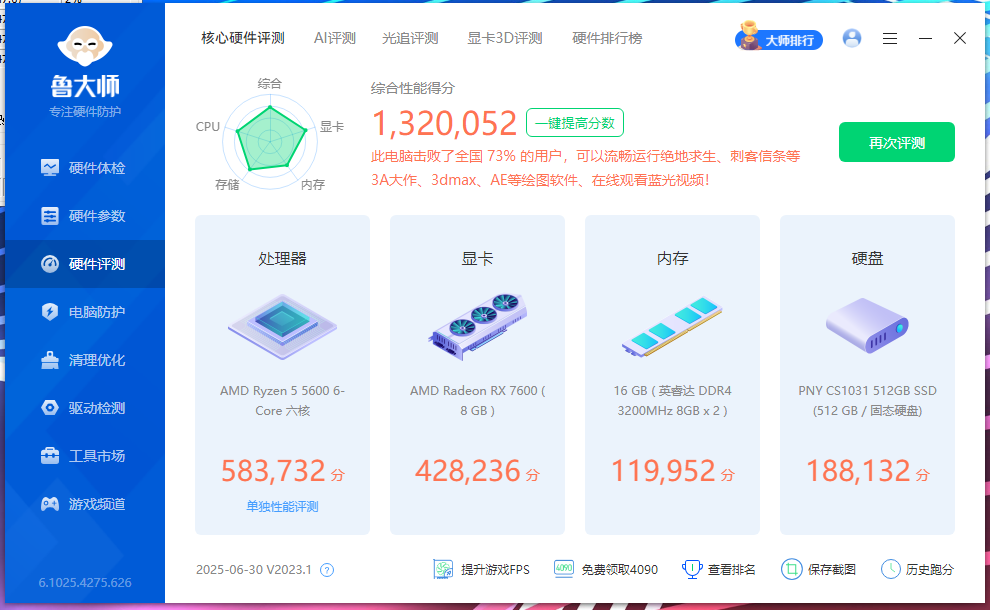Open the 免费领取4090 link text
Image resolution: width=990 pixels, height=610 pixels.
point(619,570)
